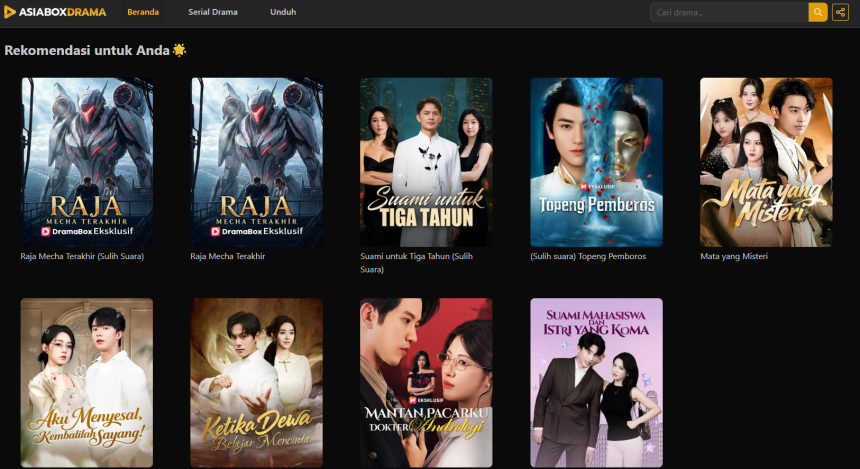Open Ketika Dewa Belajar Mencinta poster

[257, 383]
